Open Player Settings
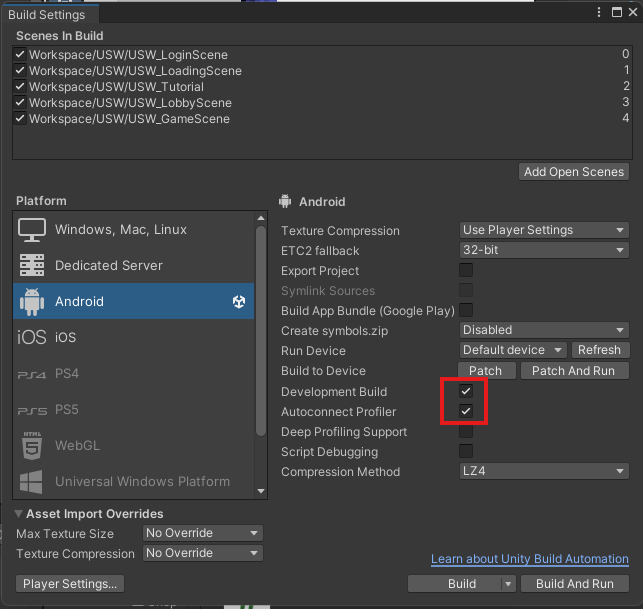 70,584
